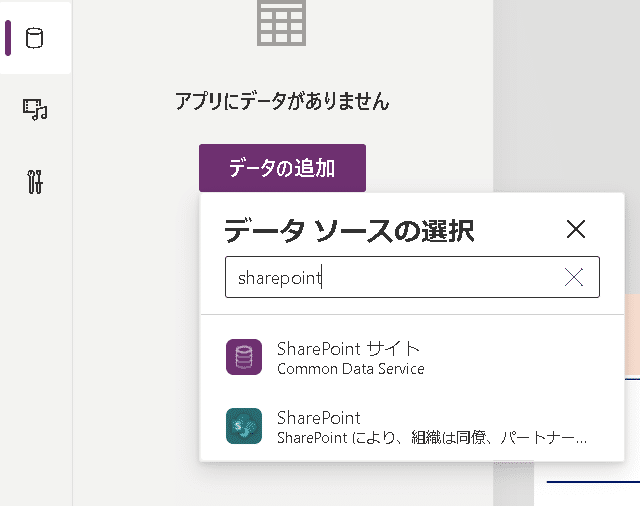Select SharePoint サイト Common Data Service entry
The height and width of the screenshot is (506, 640).
(x=412, y=357)
